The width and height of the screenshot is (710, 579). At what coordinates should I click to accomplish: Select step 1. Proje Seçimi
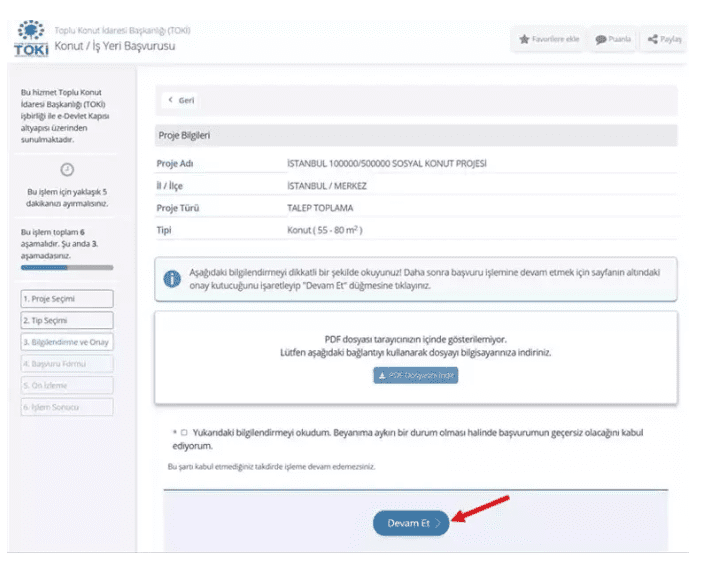point(66,298)
